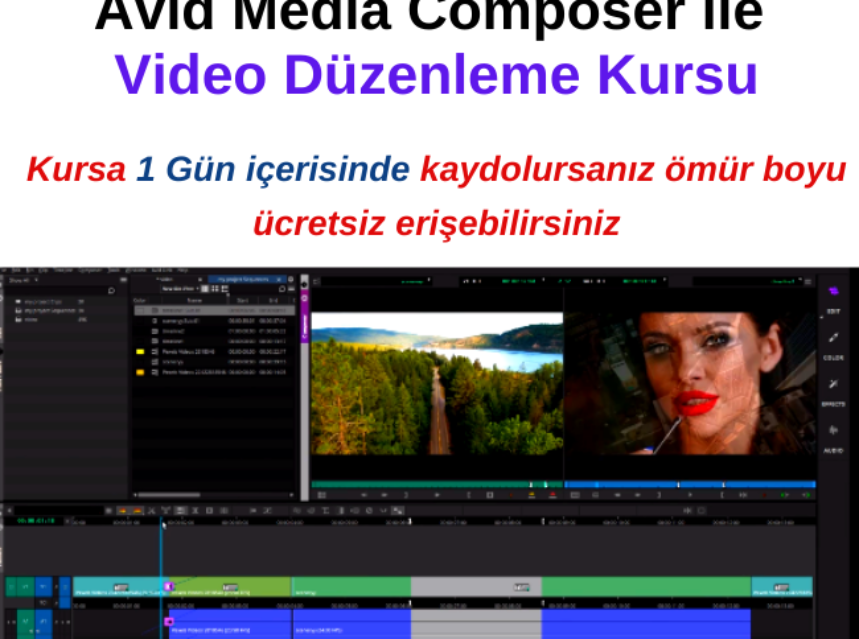Toggle the record A1 track selector
This screenshot has height=639, width=859.
point(44,623)
